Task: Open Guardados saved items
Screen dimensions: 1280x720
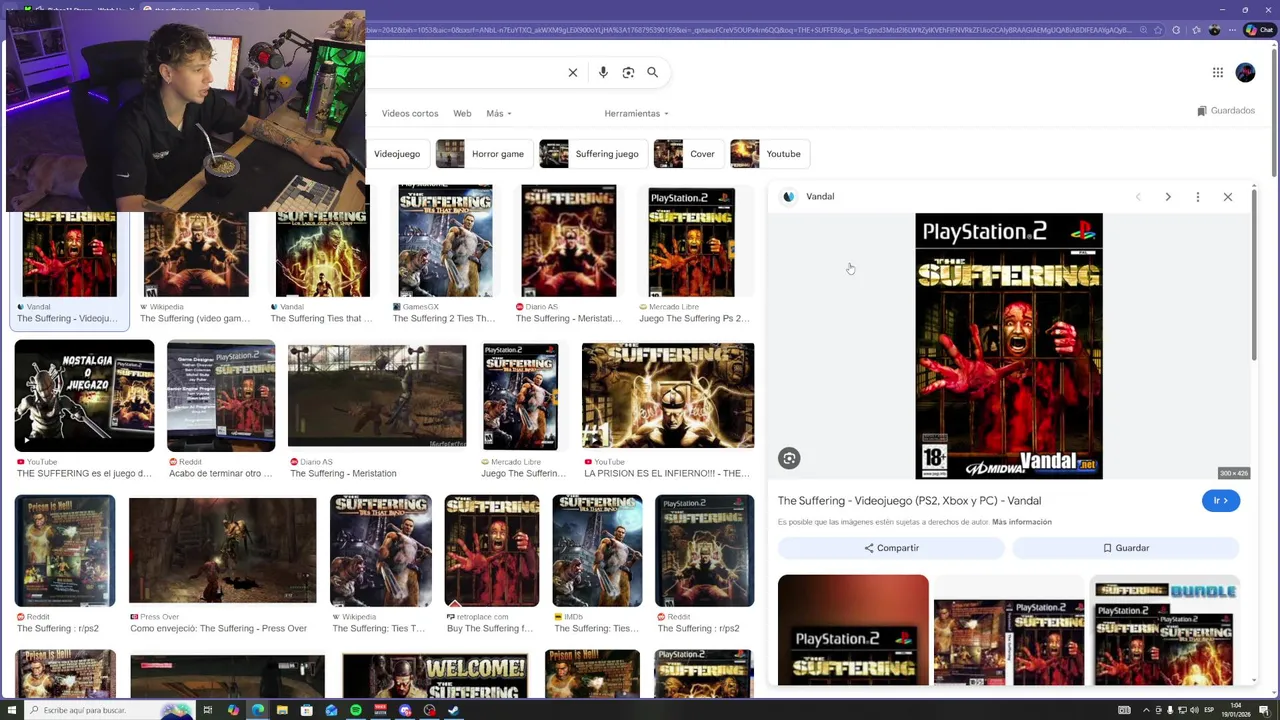Action: click(x=1226, y=111)
